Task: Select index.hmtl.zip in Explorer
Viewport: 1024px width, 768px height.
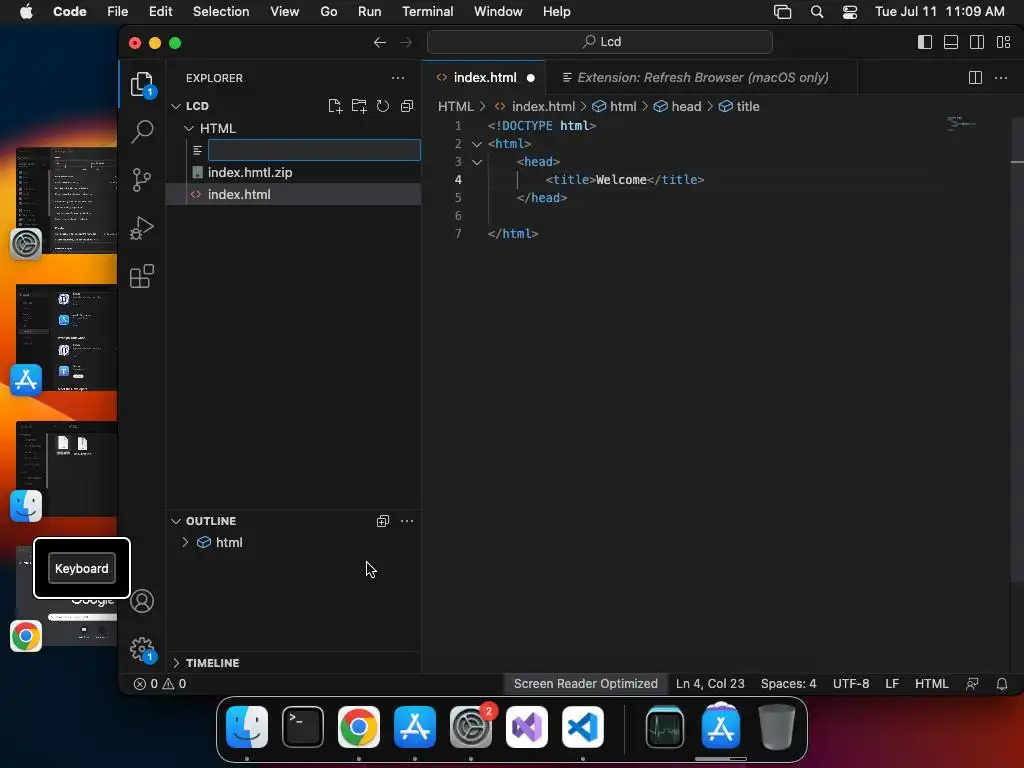Action: [293, 172]
